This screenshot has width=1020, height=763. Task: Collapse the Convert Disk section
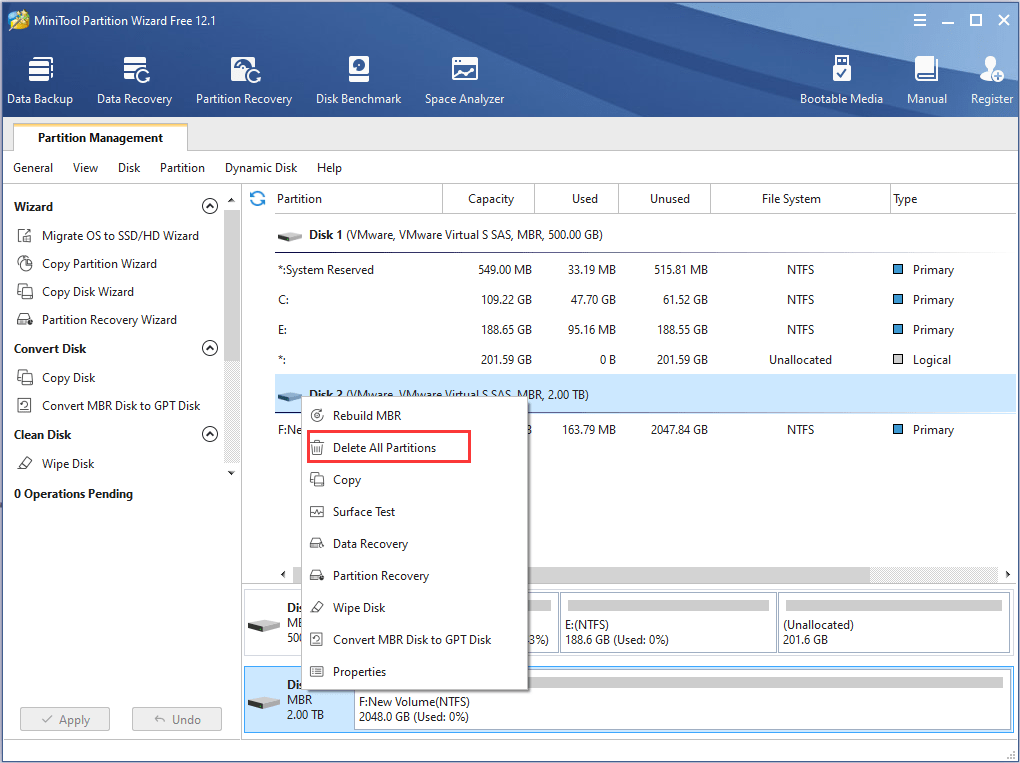pyautogui.click(x=210, y=348)
